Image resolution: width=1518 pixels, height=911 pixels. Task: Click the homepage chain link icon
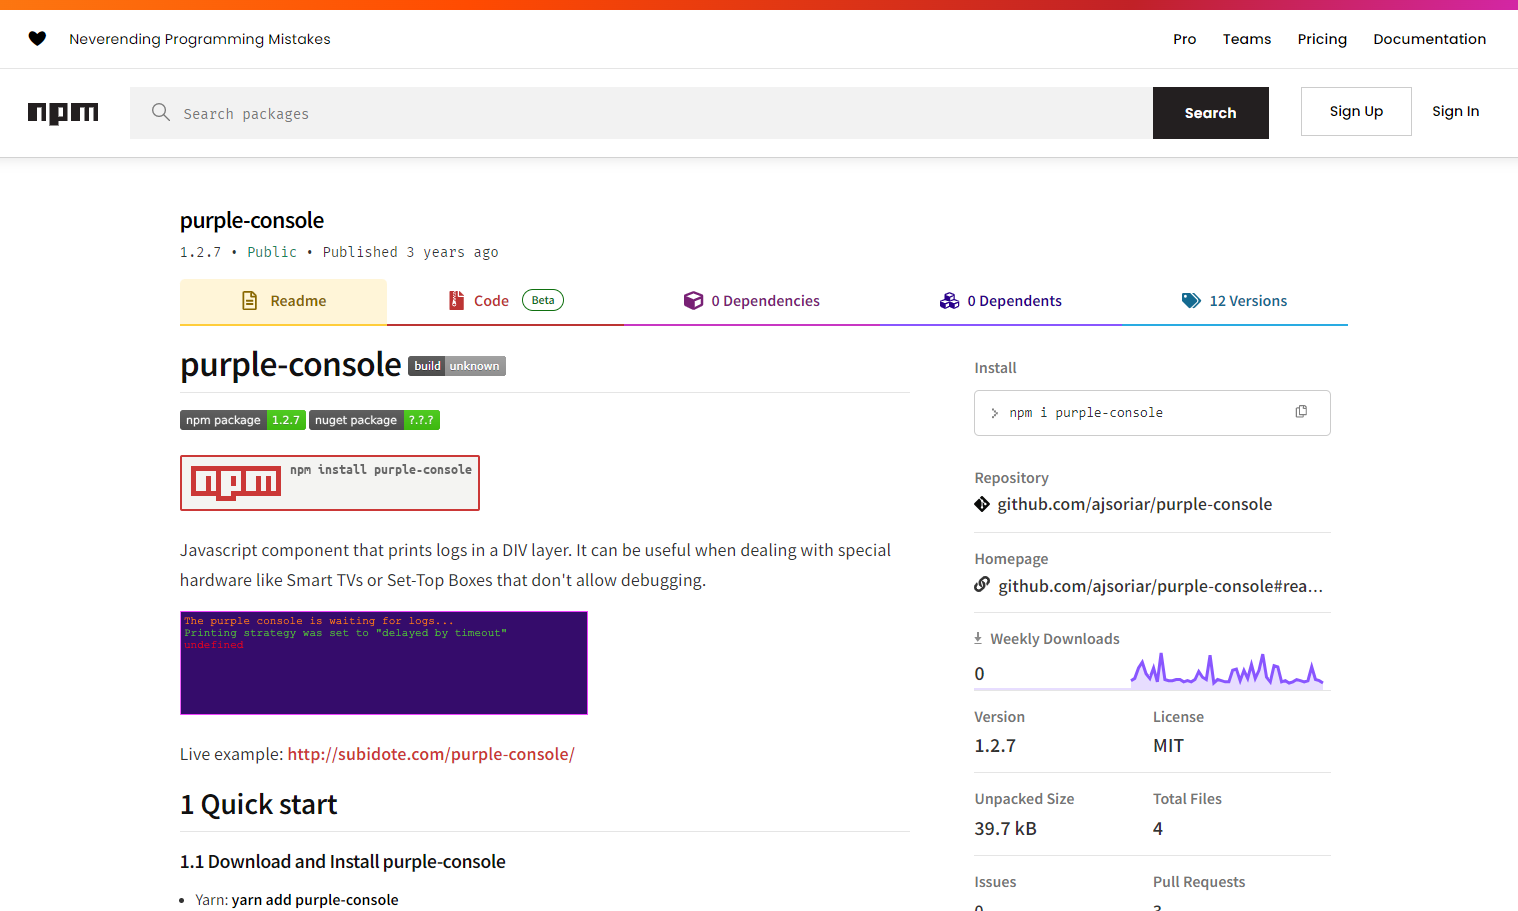click(982, 585)
